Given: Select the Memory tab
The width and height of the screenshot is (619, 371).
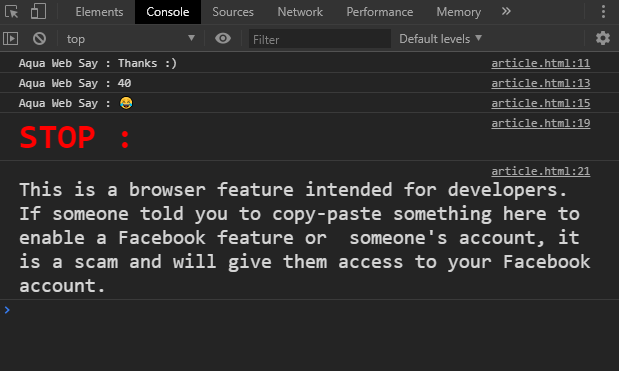Looking at the screenshot, I should 459,12.
